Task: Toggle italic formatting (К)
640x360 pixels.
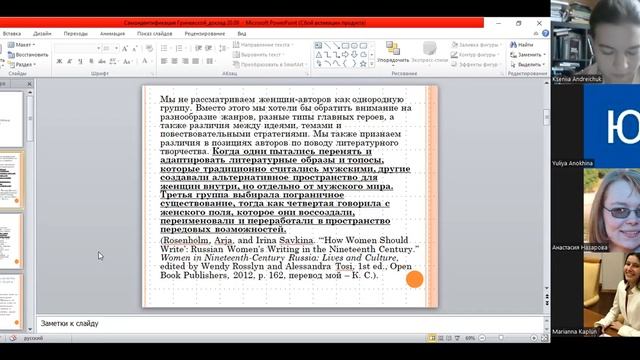Action: [x=70, y=61]
